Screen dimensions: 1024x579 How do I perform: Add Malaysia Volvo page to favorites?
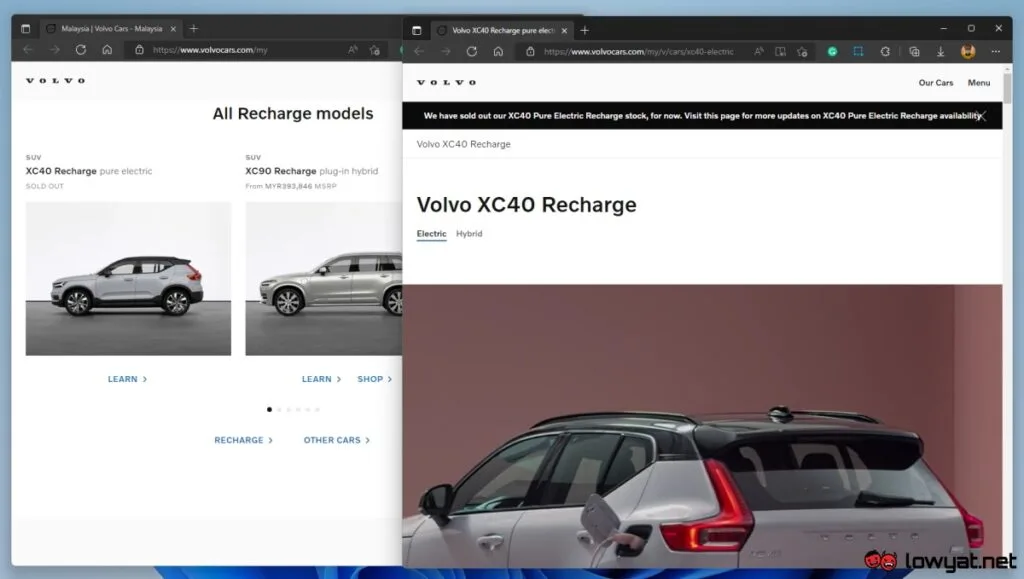click(375, 50)
